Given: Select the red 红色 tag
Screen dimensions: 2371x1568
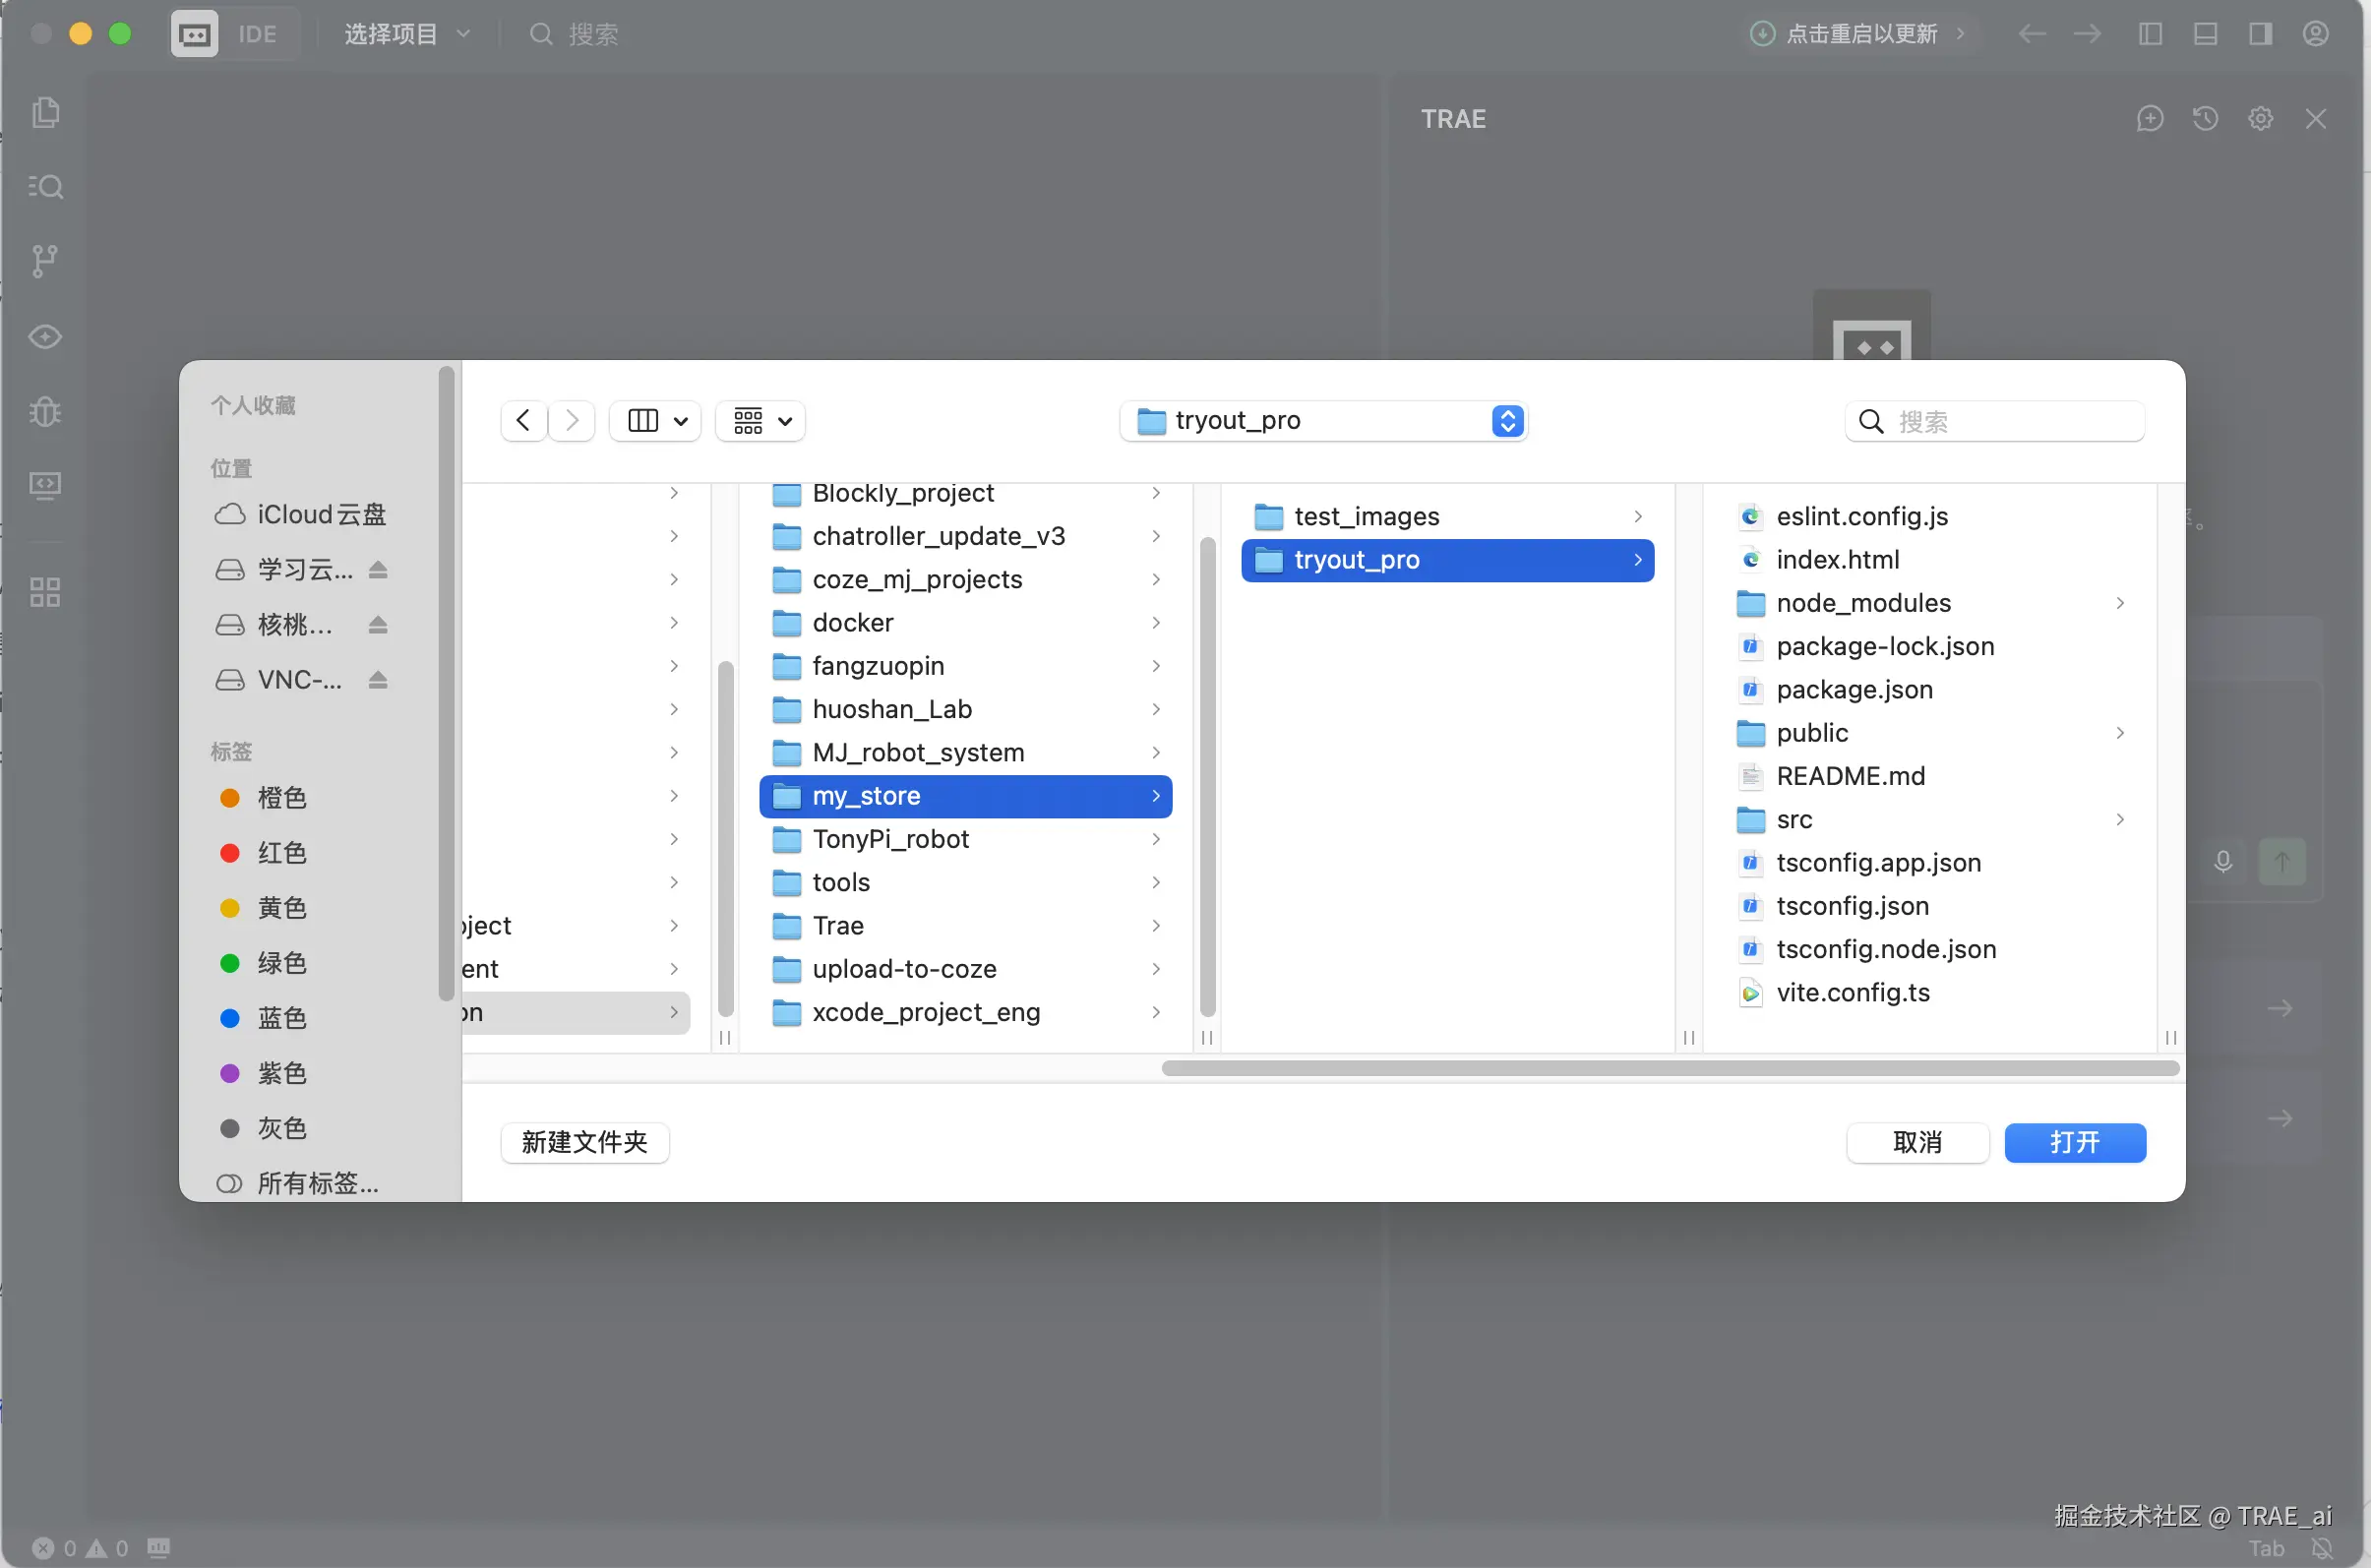Looking at the screenshot, I should [281, 853].
